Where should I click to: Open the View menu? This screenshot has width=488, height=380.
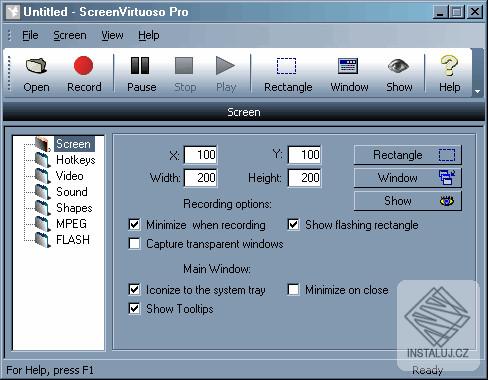coord(112,35)
